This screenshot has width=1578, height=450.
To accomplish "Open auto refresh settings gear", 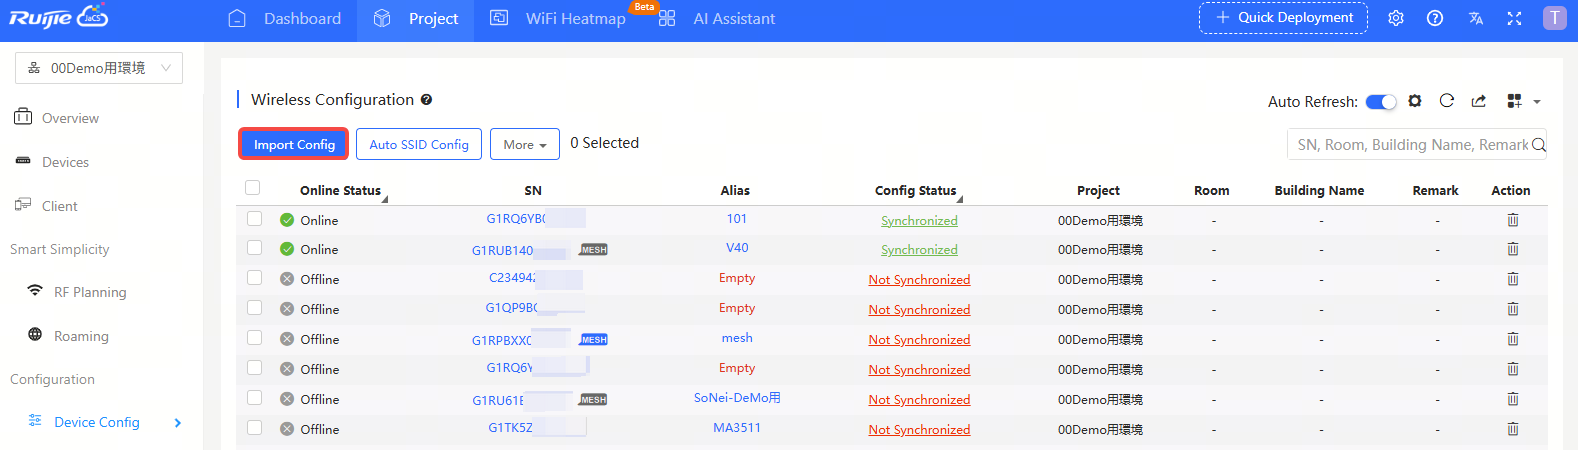I will click(x=1415, y=101).
